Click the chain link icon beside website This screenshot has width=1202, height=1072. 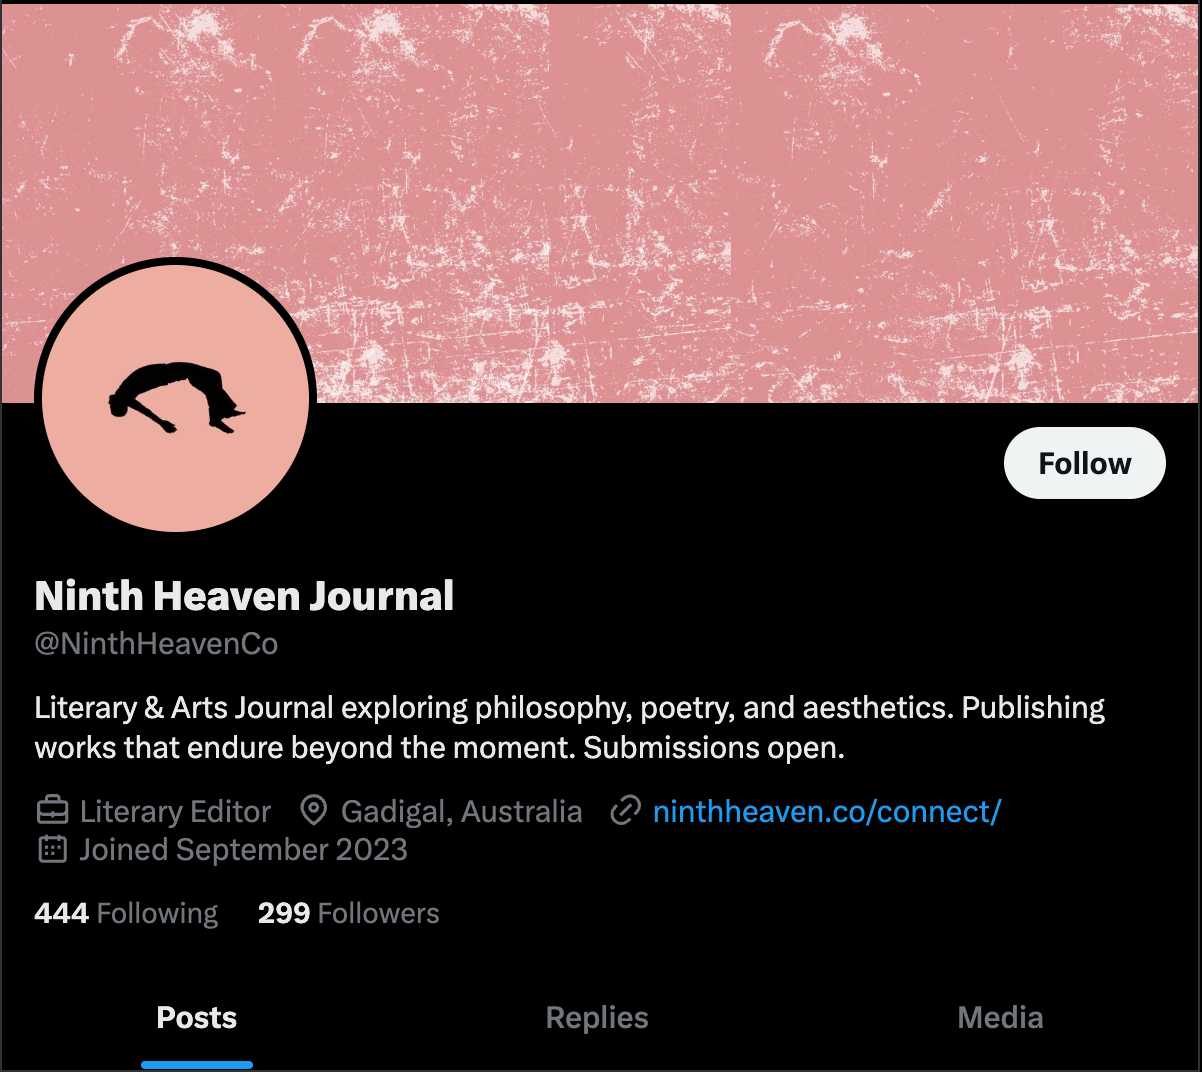[625, 810]
